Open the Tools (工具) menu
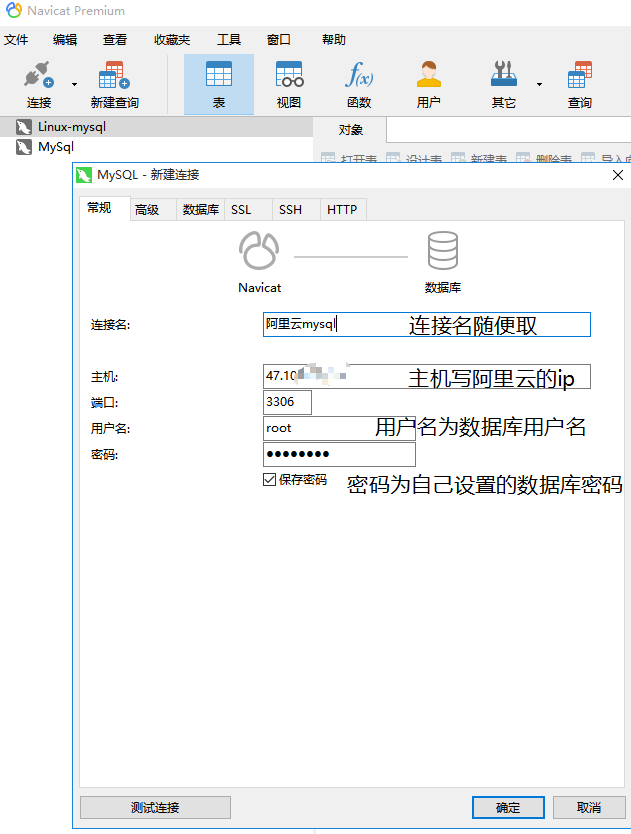631x834 pixels. [x=229, y=40]
